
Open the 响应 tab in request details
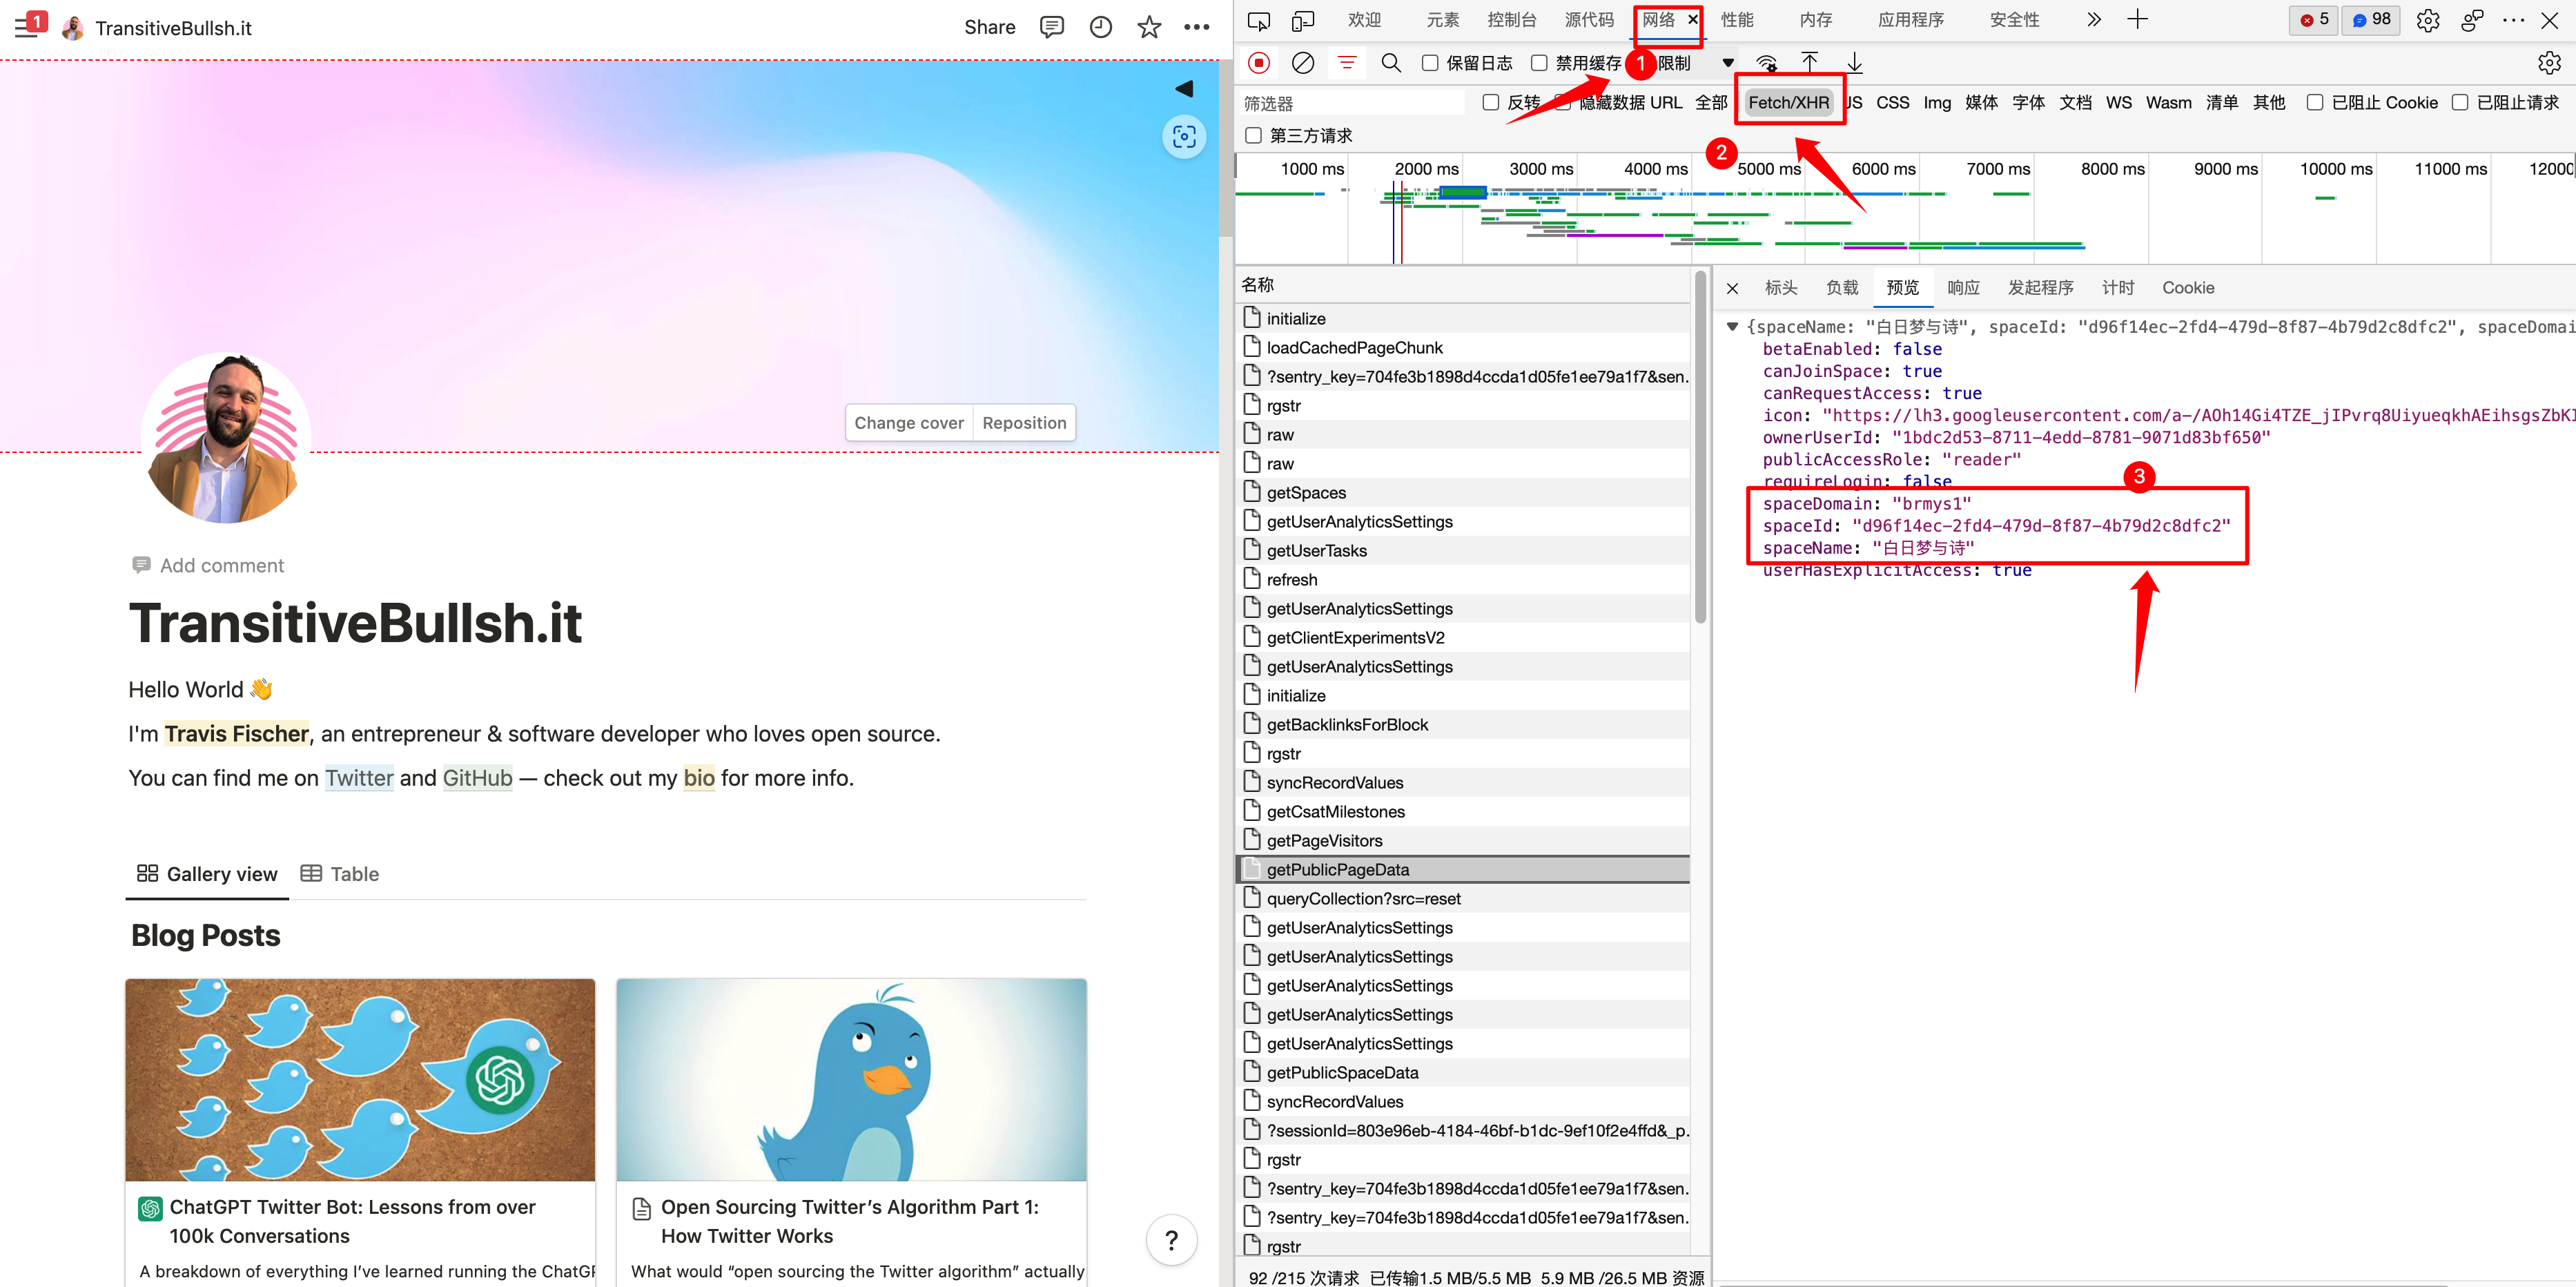1963,288
